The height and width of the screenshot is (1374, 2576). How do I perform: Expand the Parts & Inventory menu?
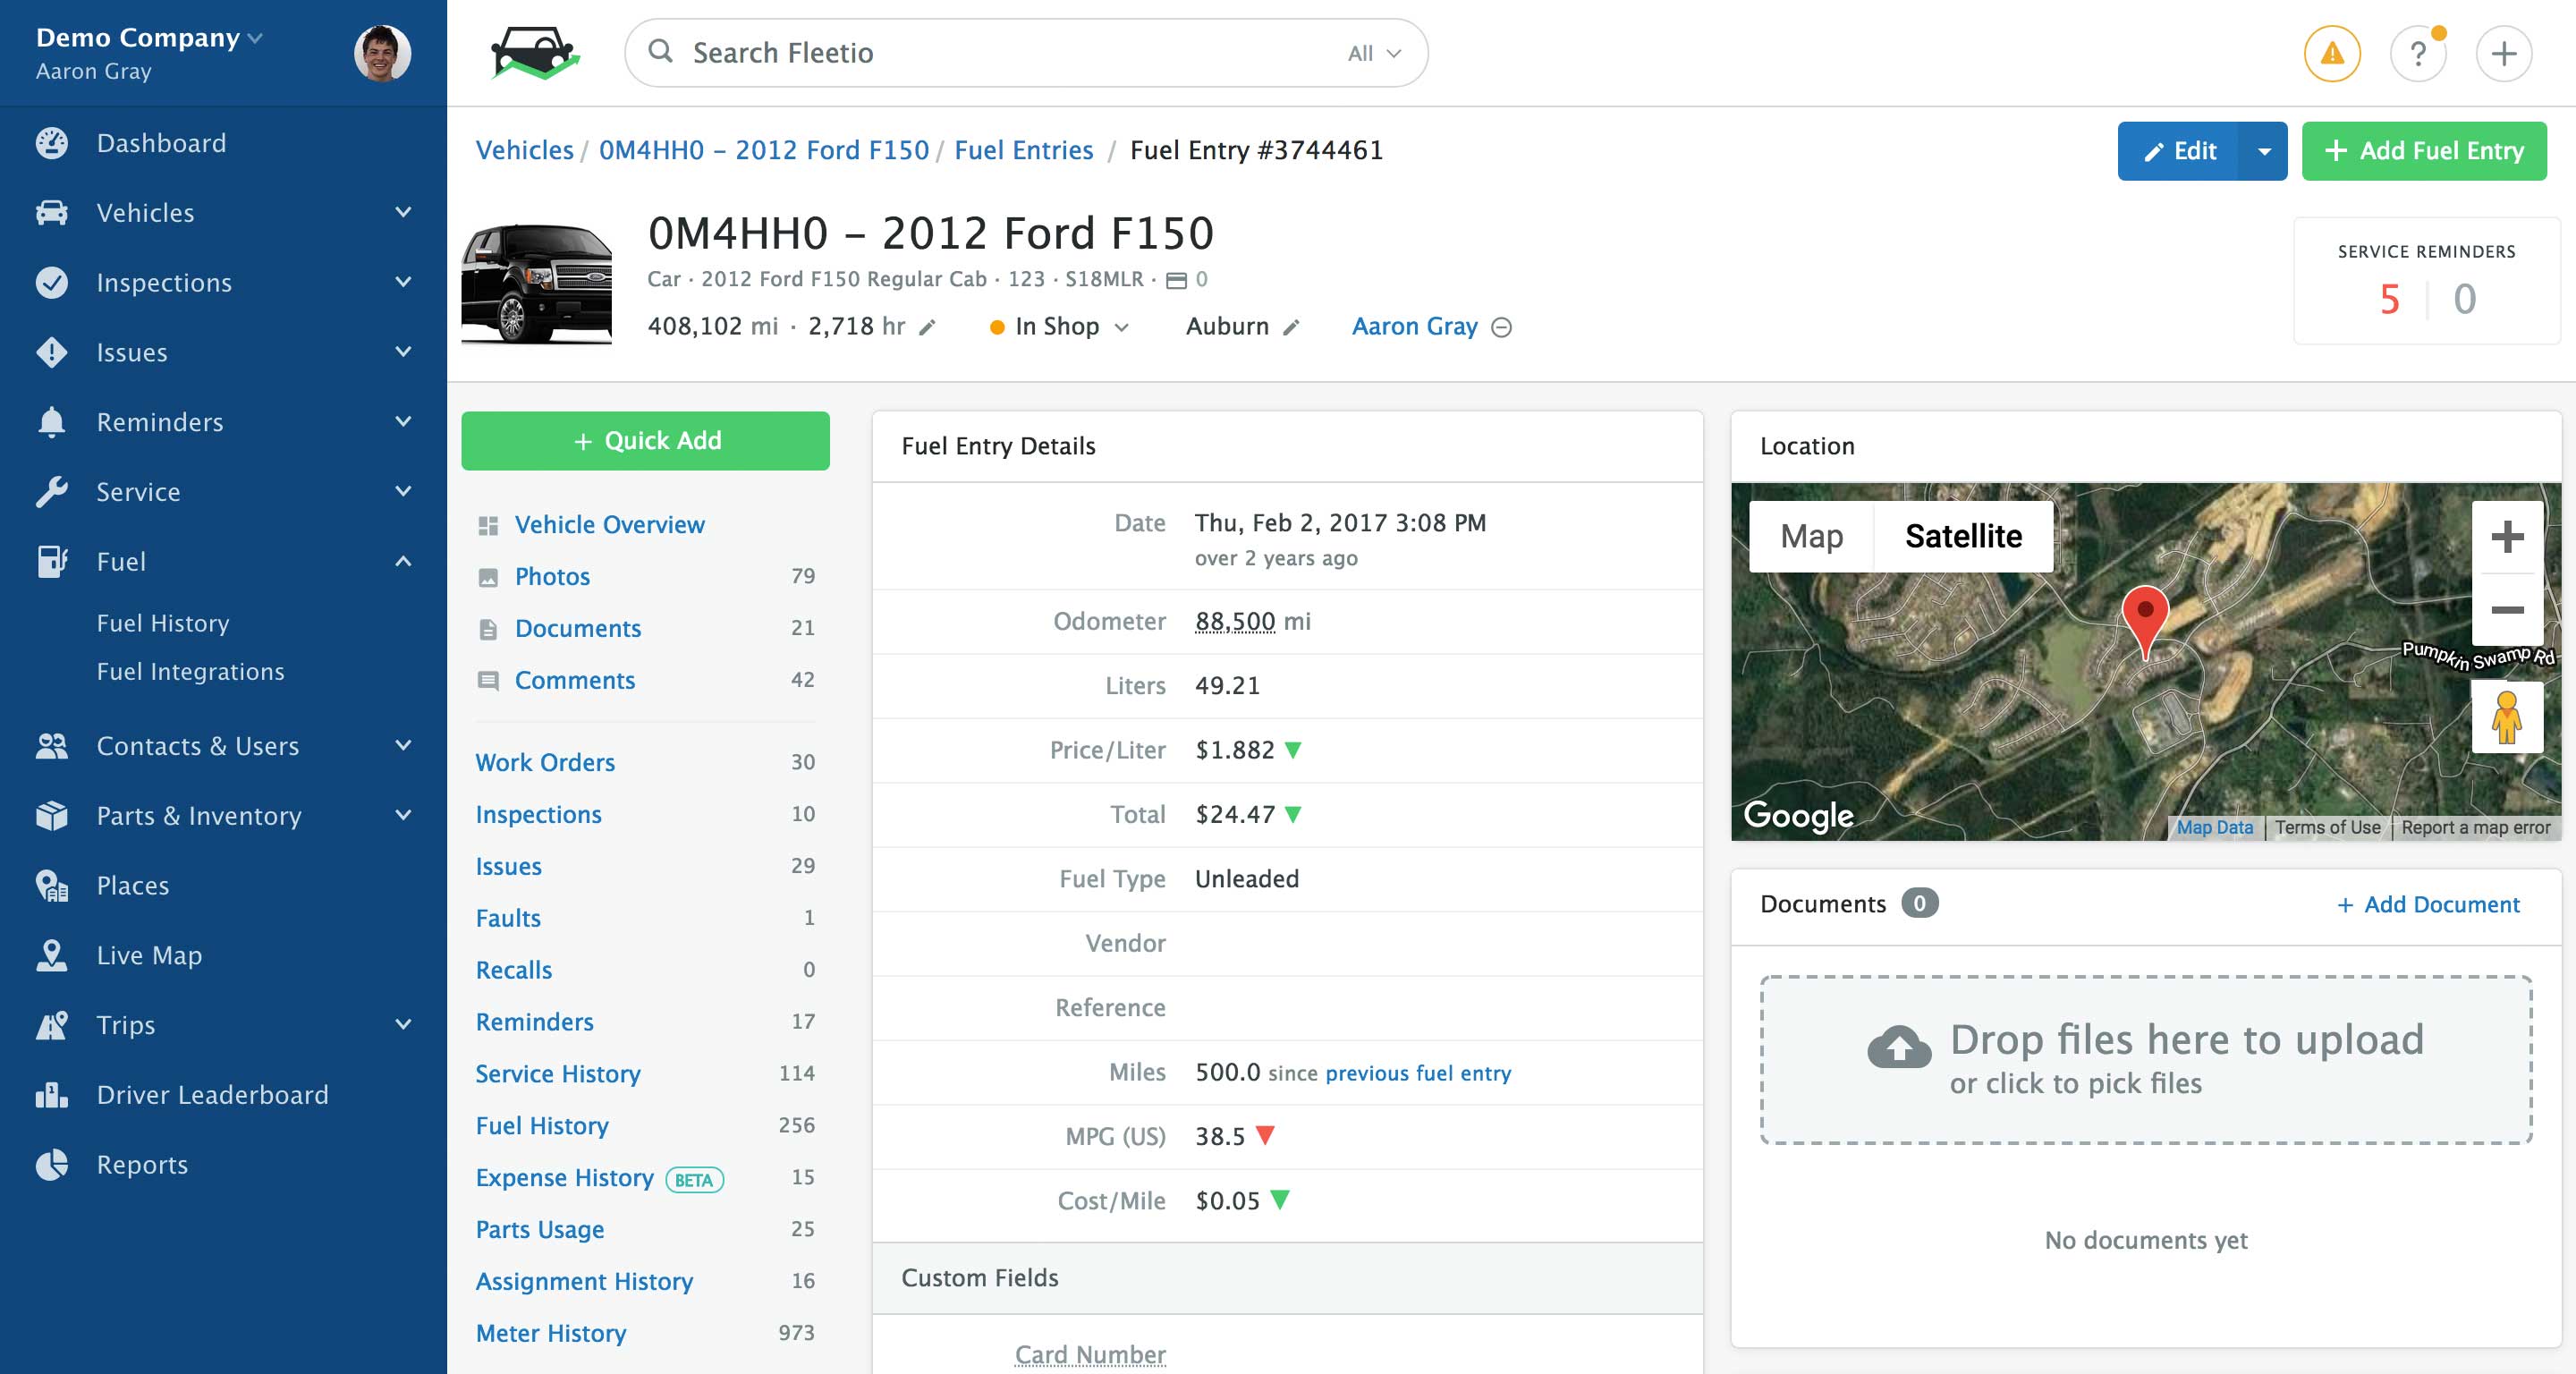(x=403, y=815)
